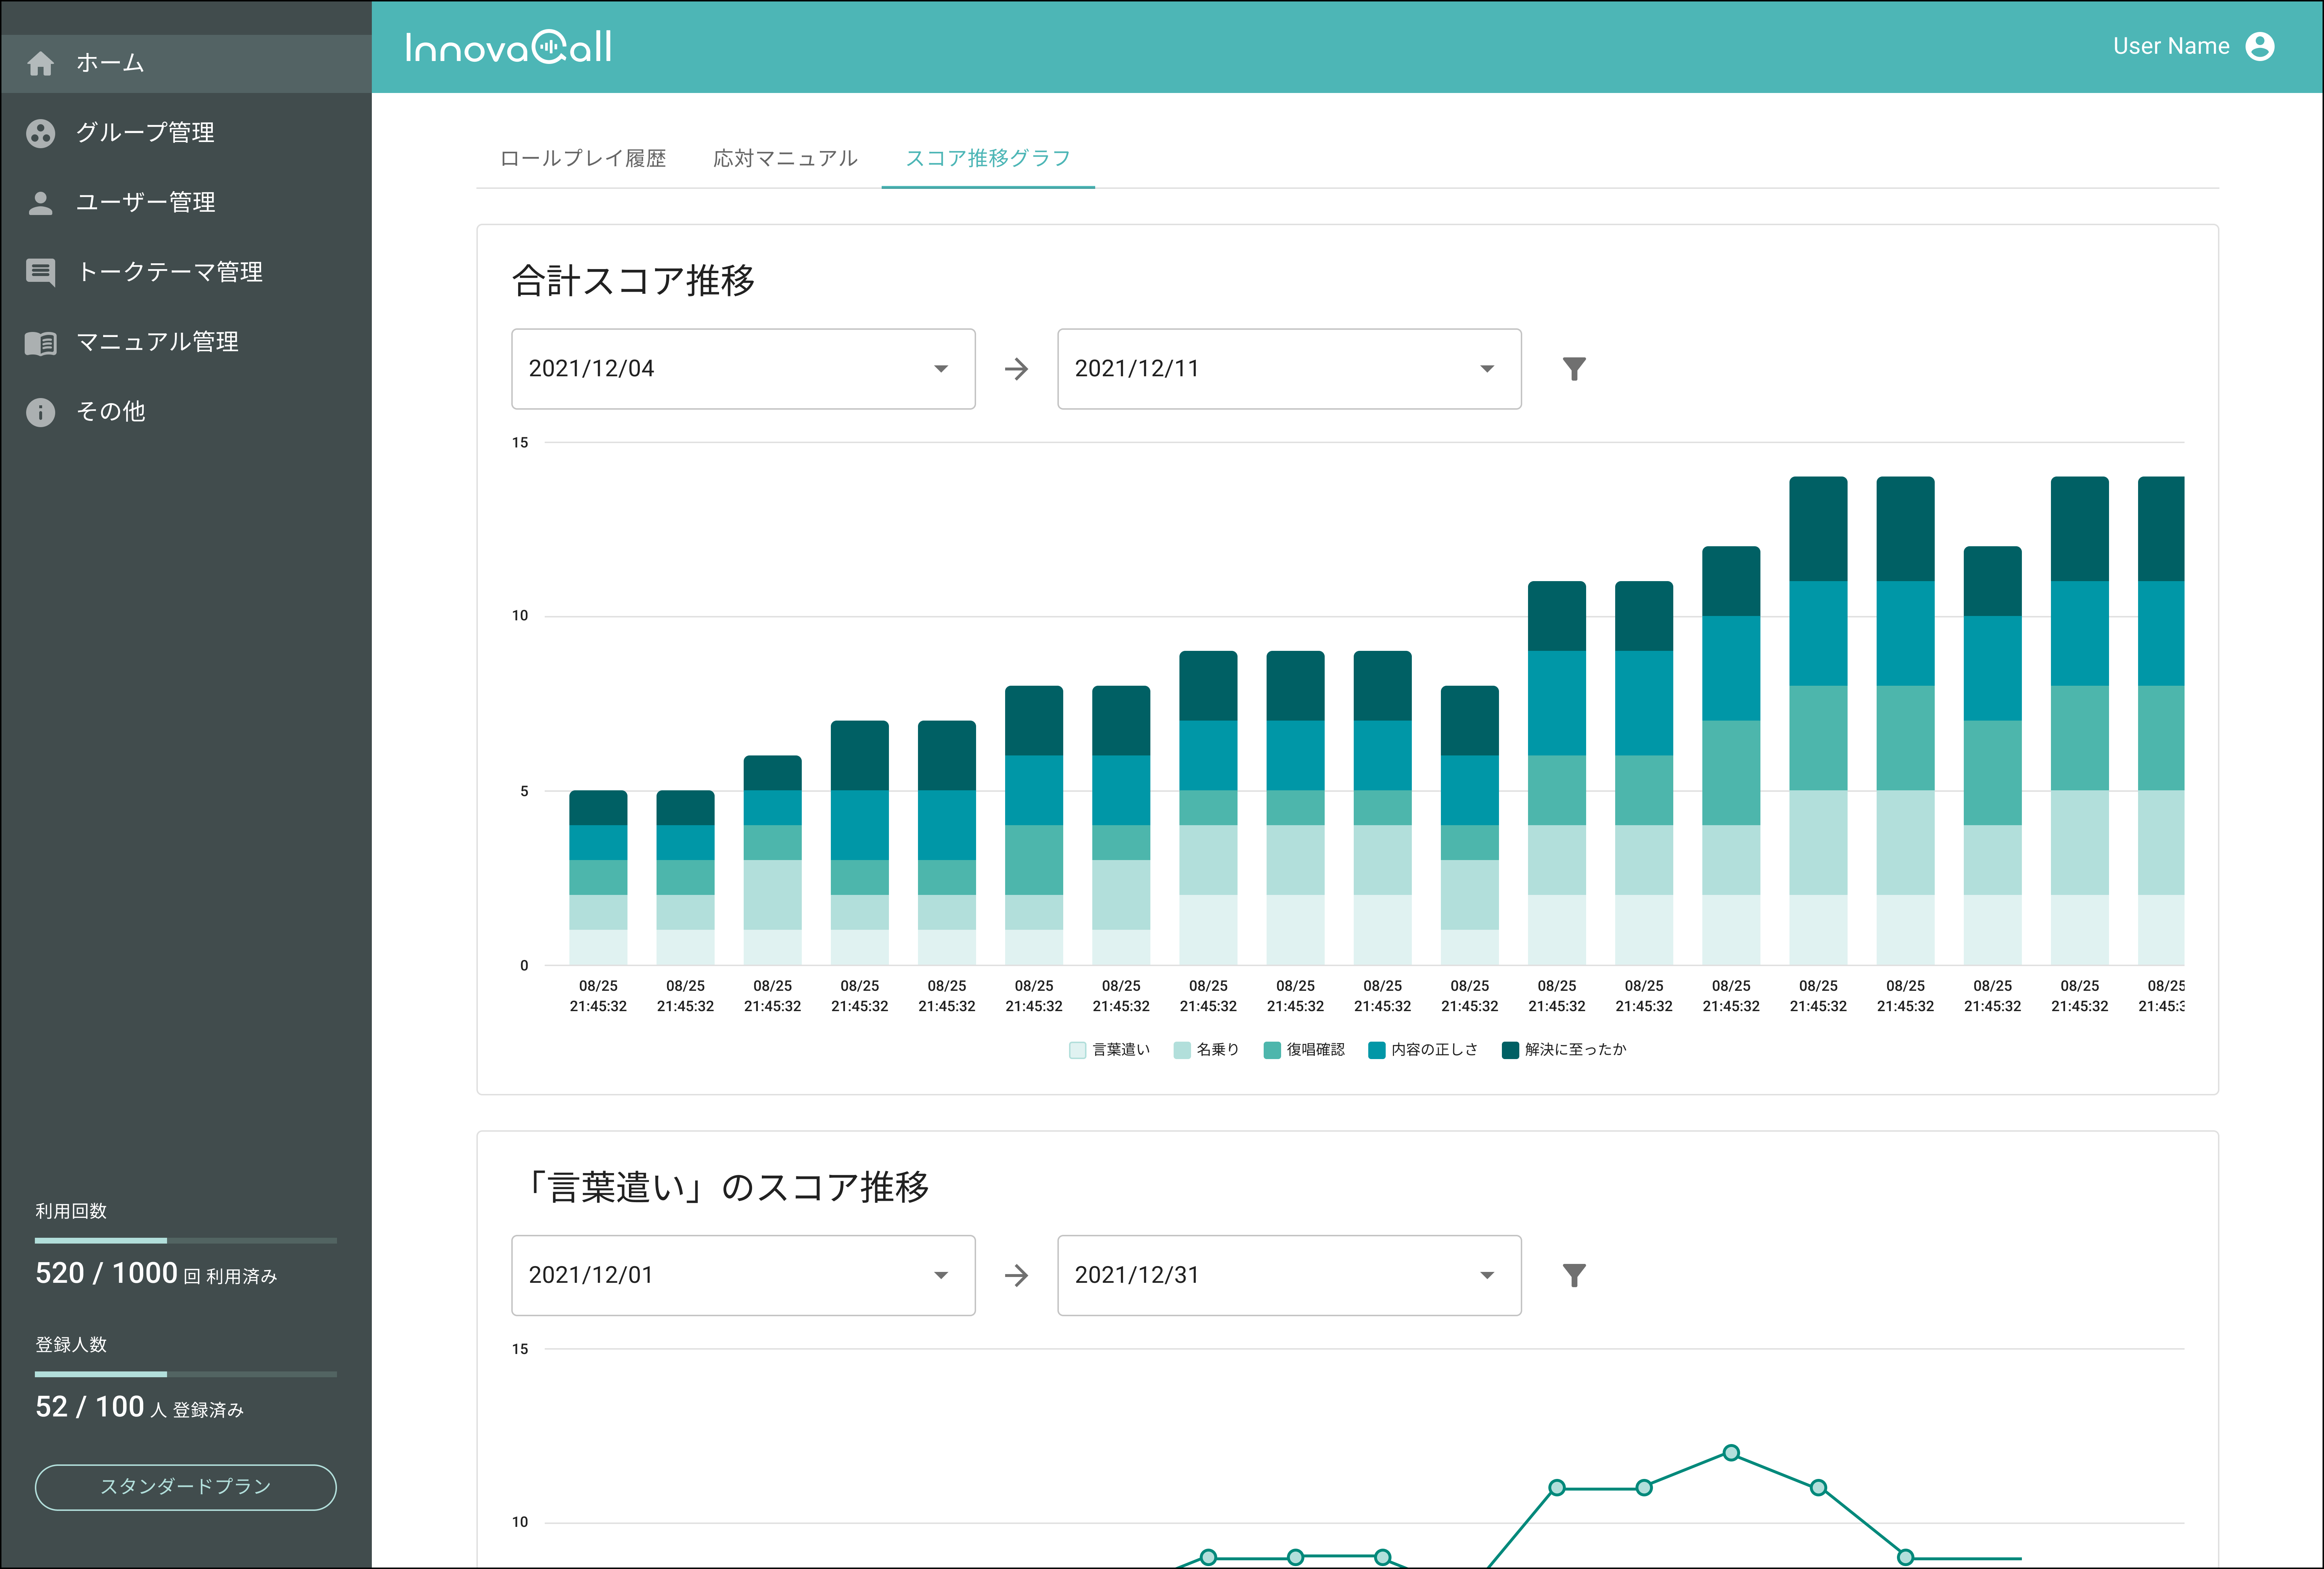Open マニュアル管理 menu item

[186, 342]
